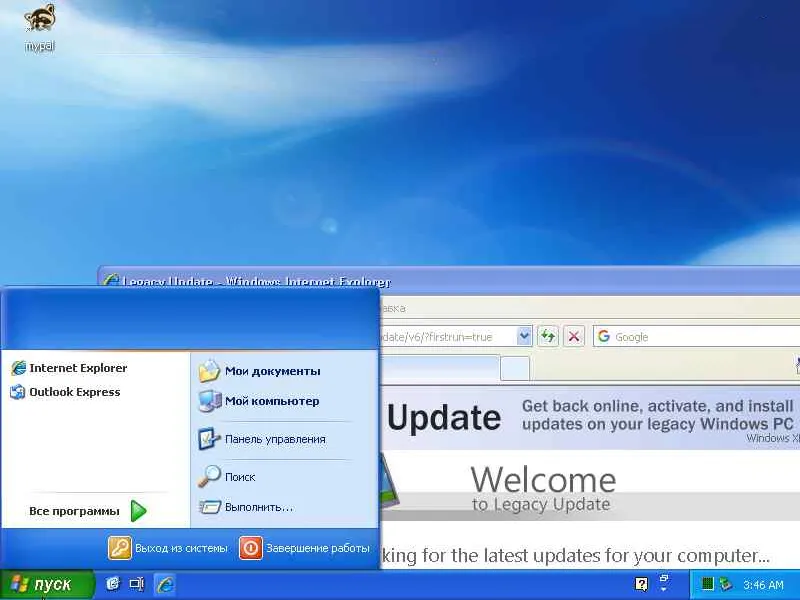Viewport: 800px width, 600px height.
Task: Click the Welcome to Legacy Update text
Action: pos(543,487)
